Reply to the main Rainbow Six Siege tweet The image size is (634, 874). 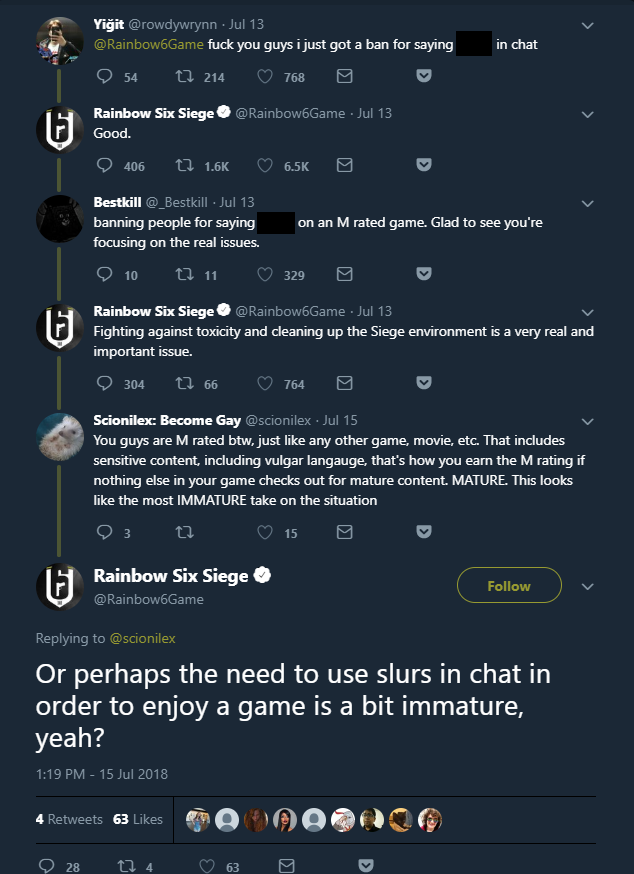pyautogui.click(x=45, y=866)
